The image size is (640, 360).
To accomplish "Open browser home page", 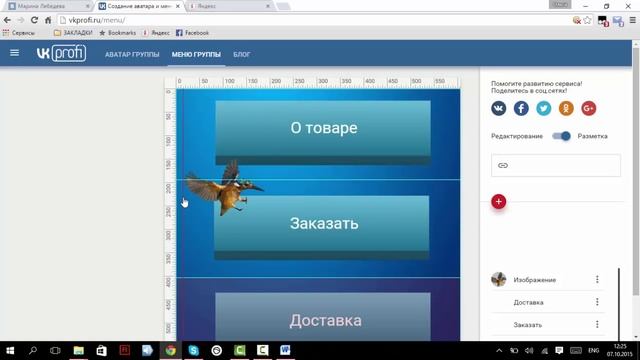I will point(48,20).
